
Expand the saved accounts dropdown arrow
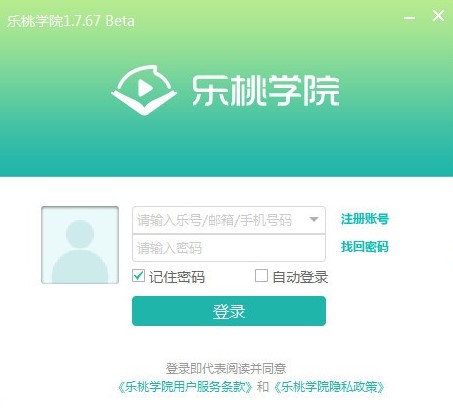pyautogui.click(x=314, y=219)
